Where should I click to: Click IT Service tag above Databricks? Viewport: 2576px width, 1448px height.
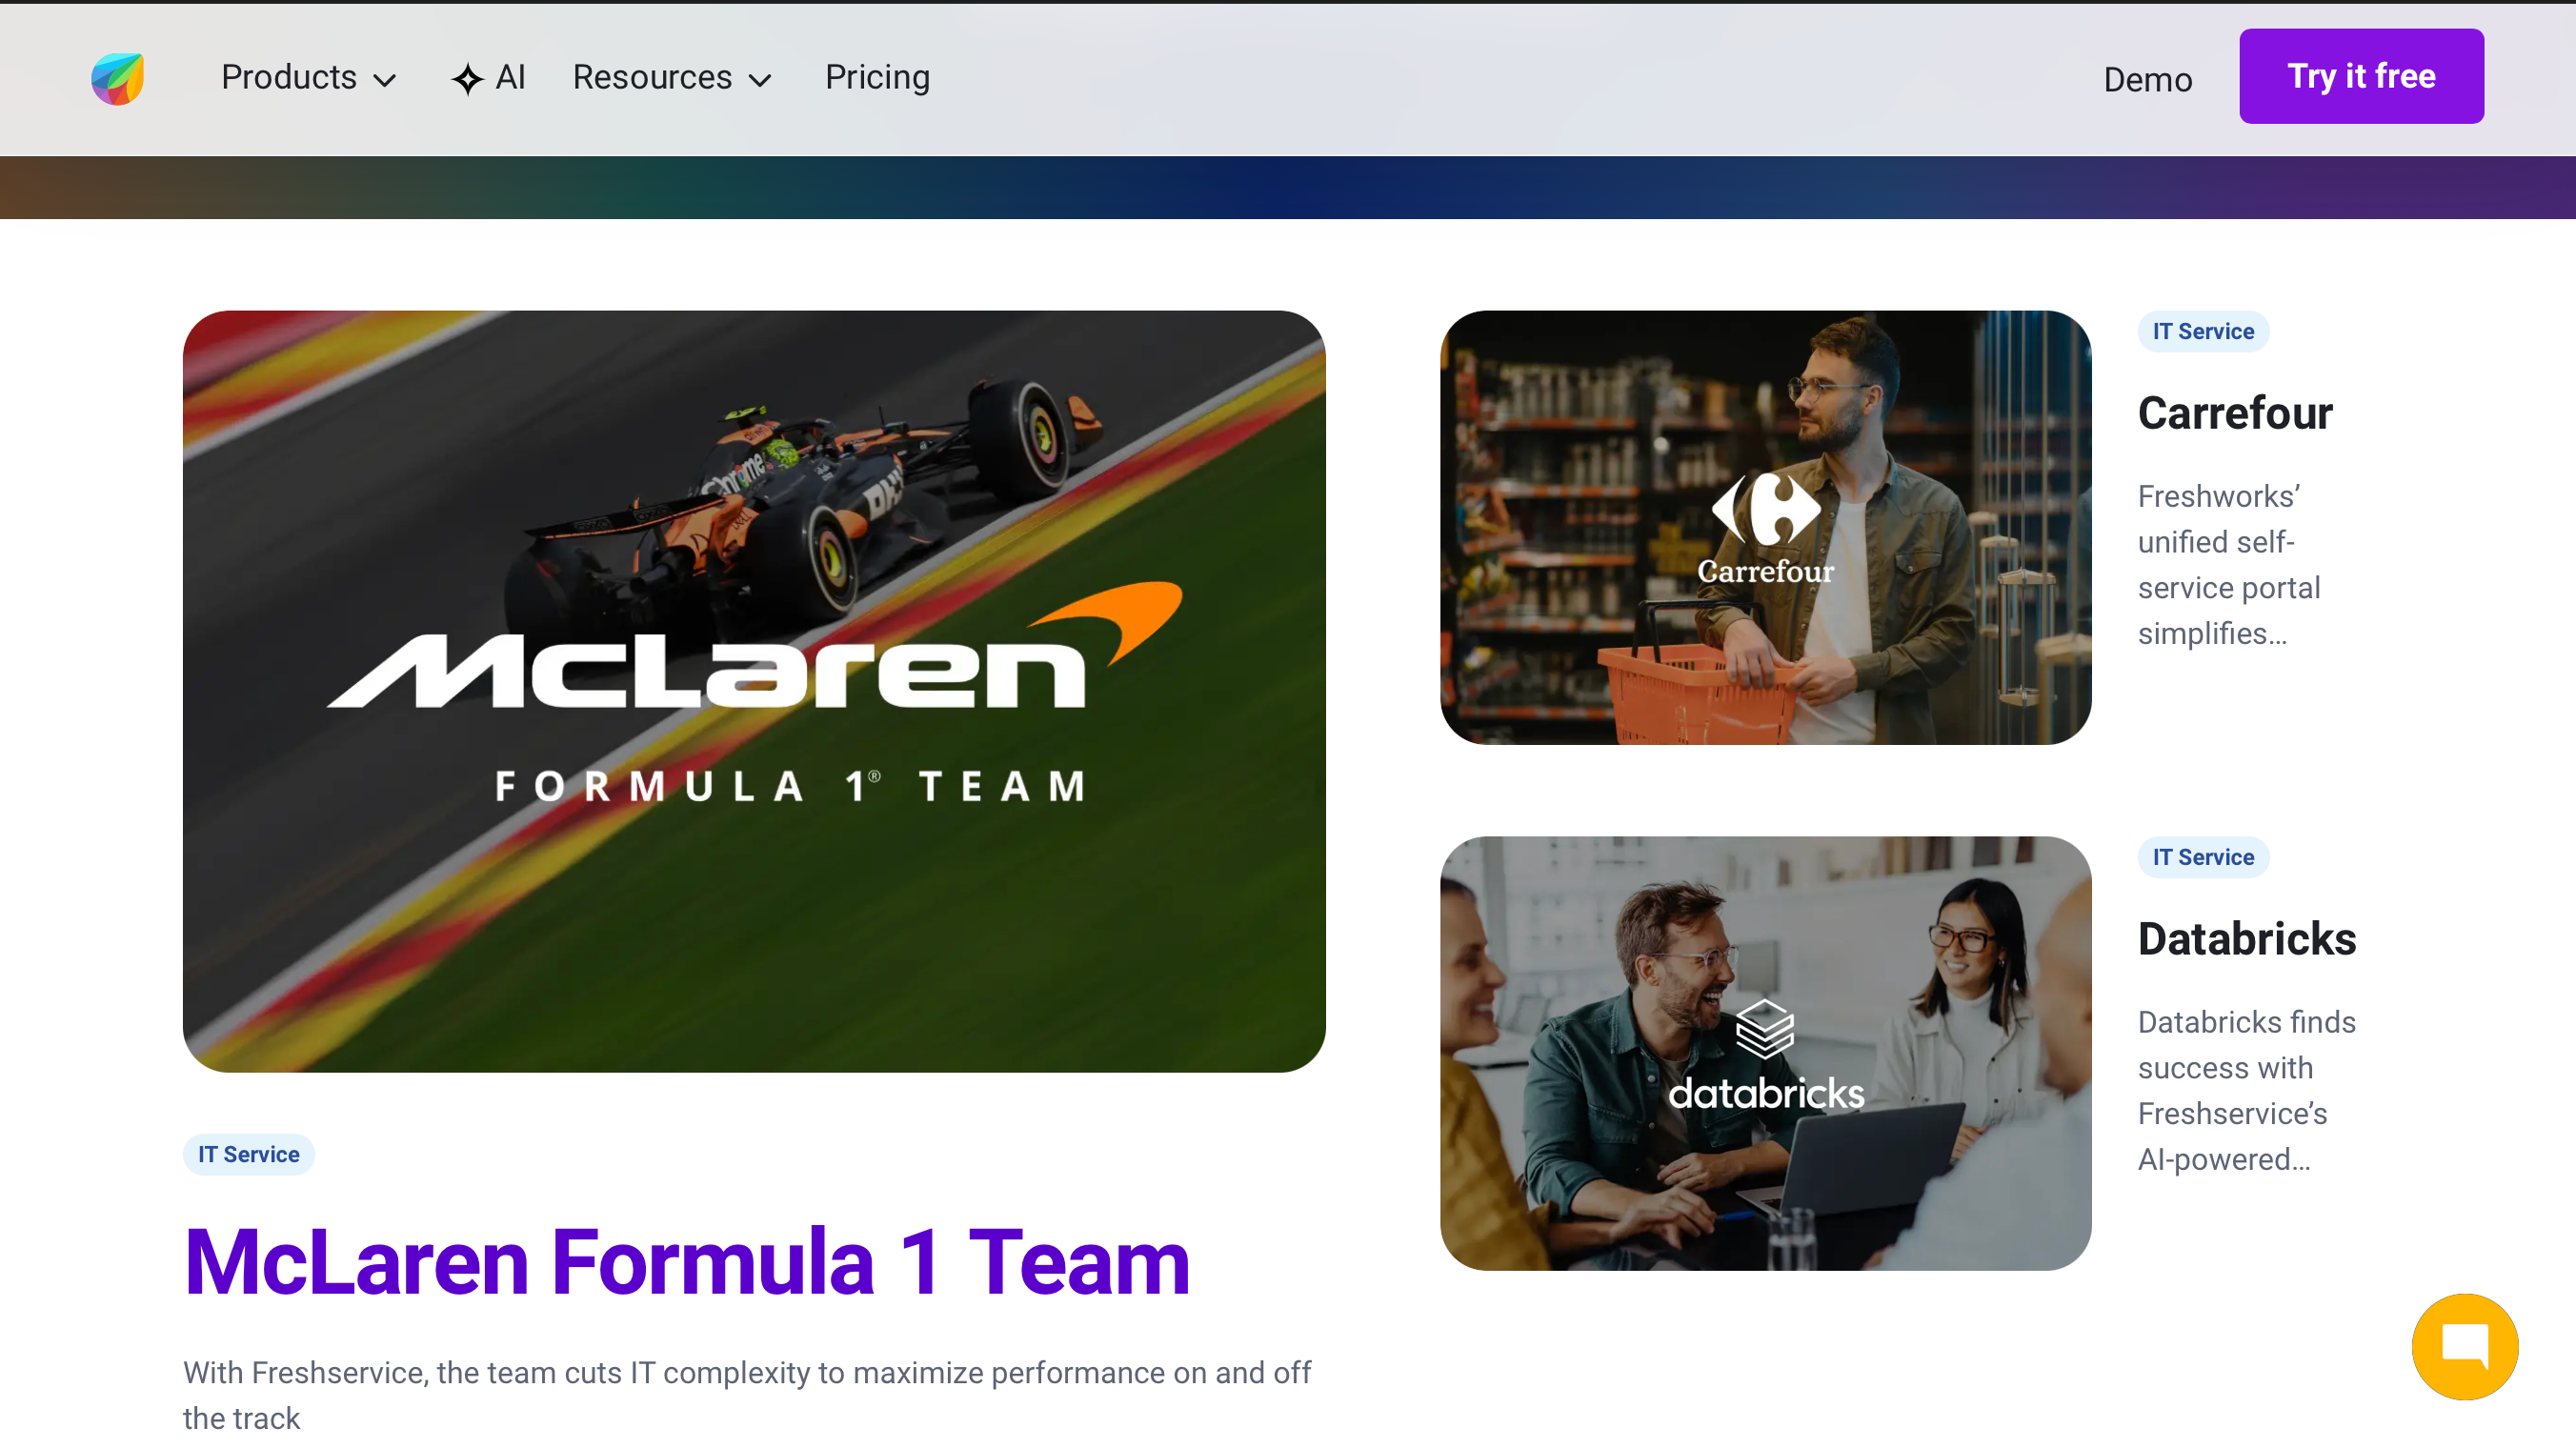click(2202, 857)
